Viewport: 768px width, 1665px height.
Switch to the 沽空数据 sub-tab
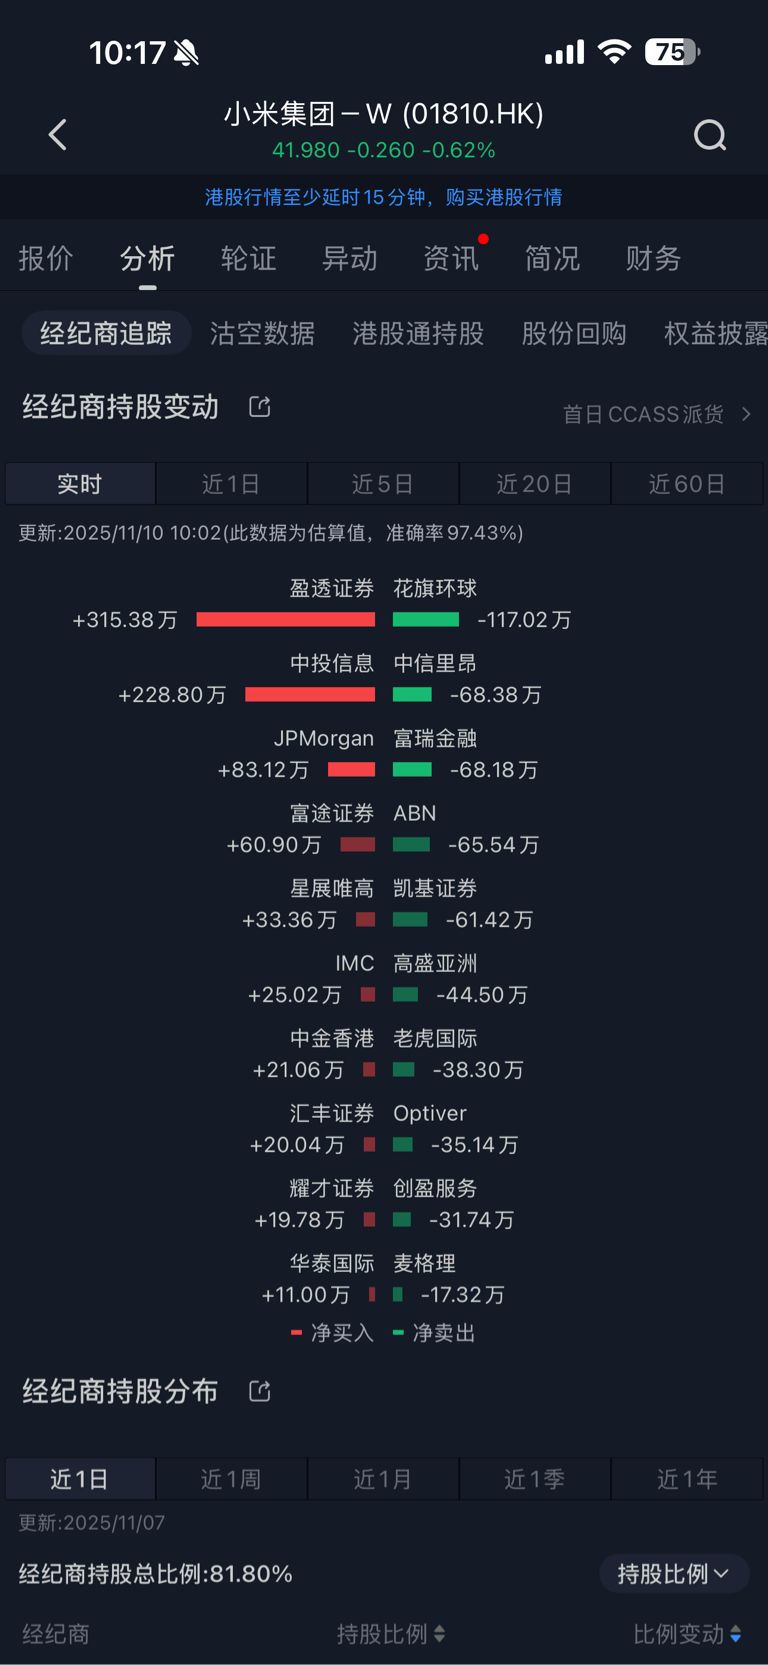262,333
